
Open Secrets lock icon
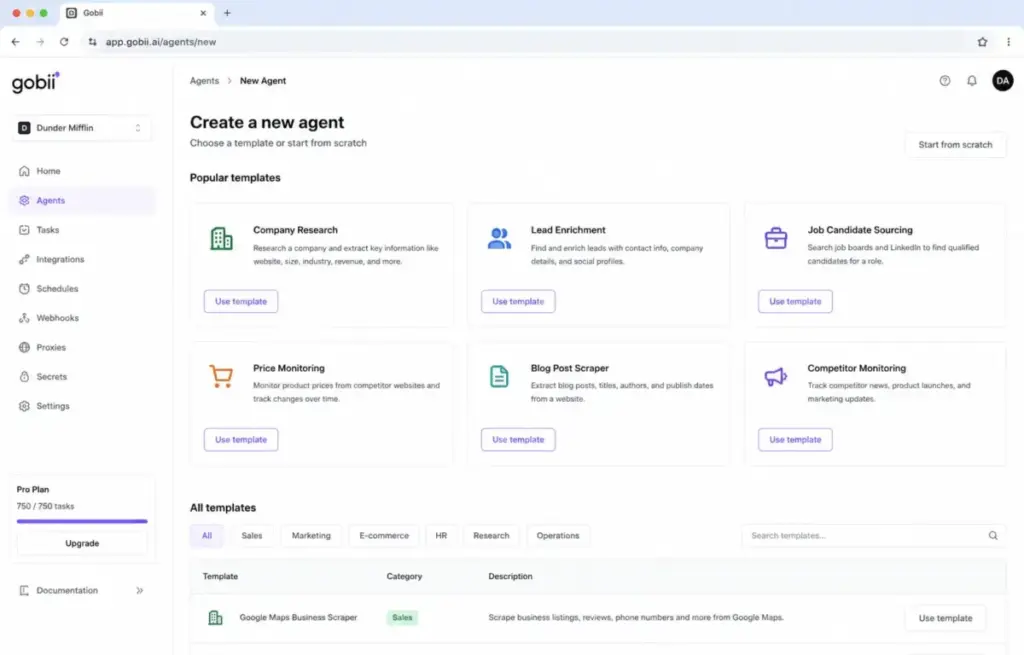coord(24,377)
